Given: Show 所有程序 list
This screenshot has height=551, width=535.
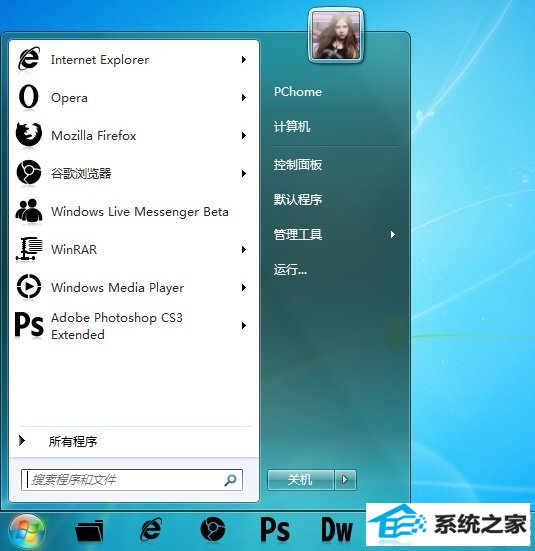Looking at the screenshot, I should coord(73,441).
